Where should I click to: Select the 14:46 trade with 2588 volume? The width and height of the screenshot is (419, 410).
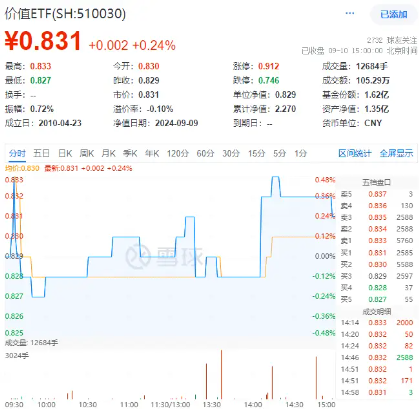coord(377,358)
